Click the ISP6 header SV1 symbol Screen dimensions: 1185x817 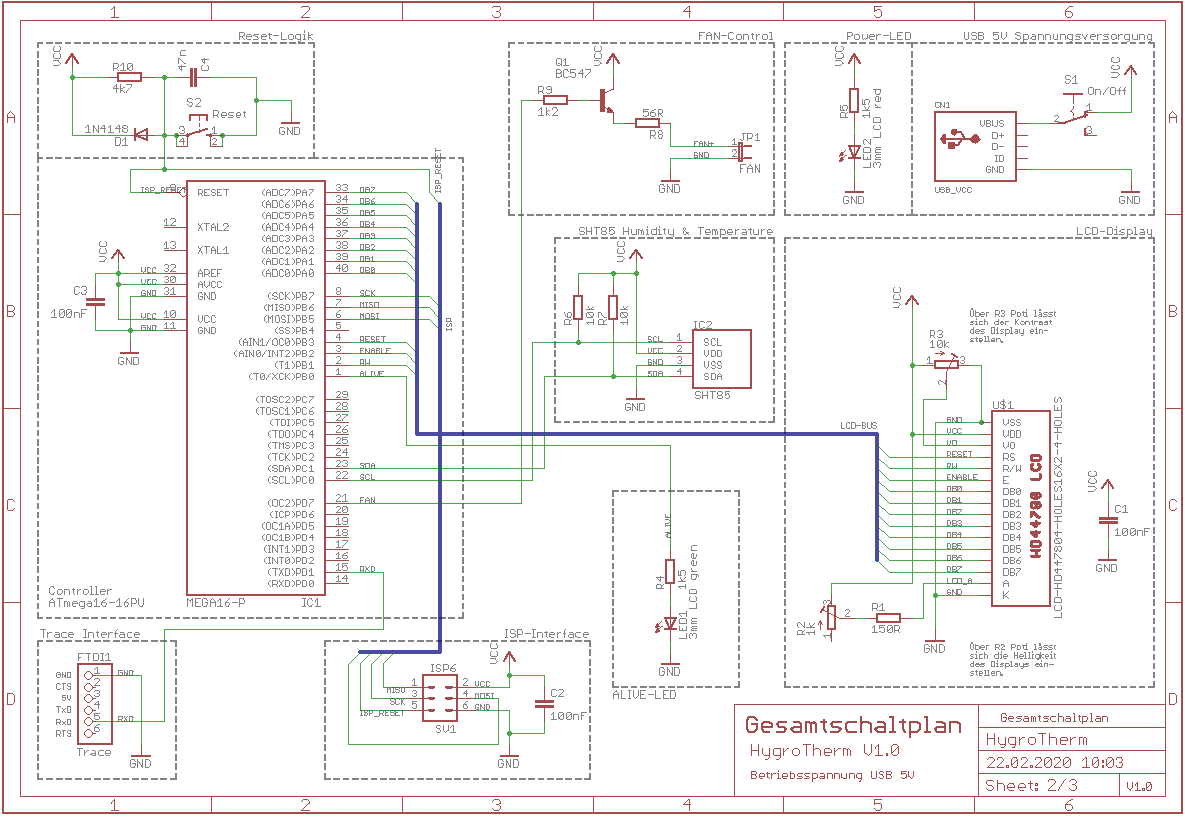(x=439, y=698)
